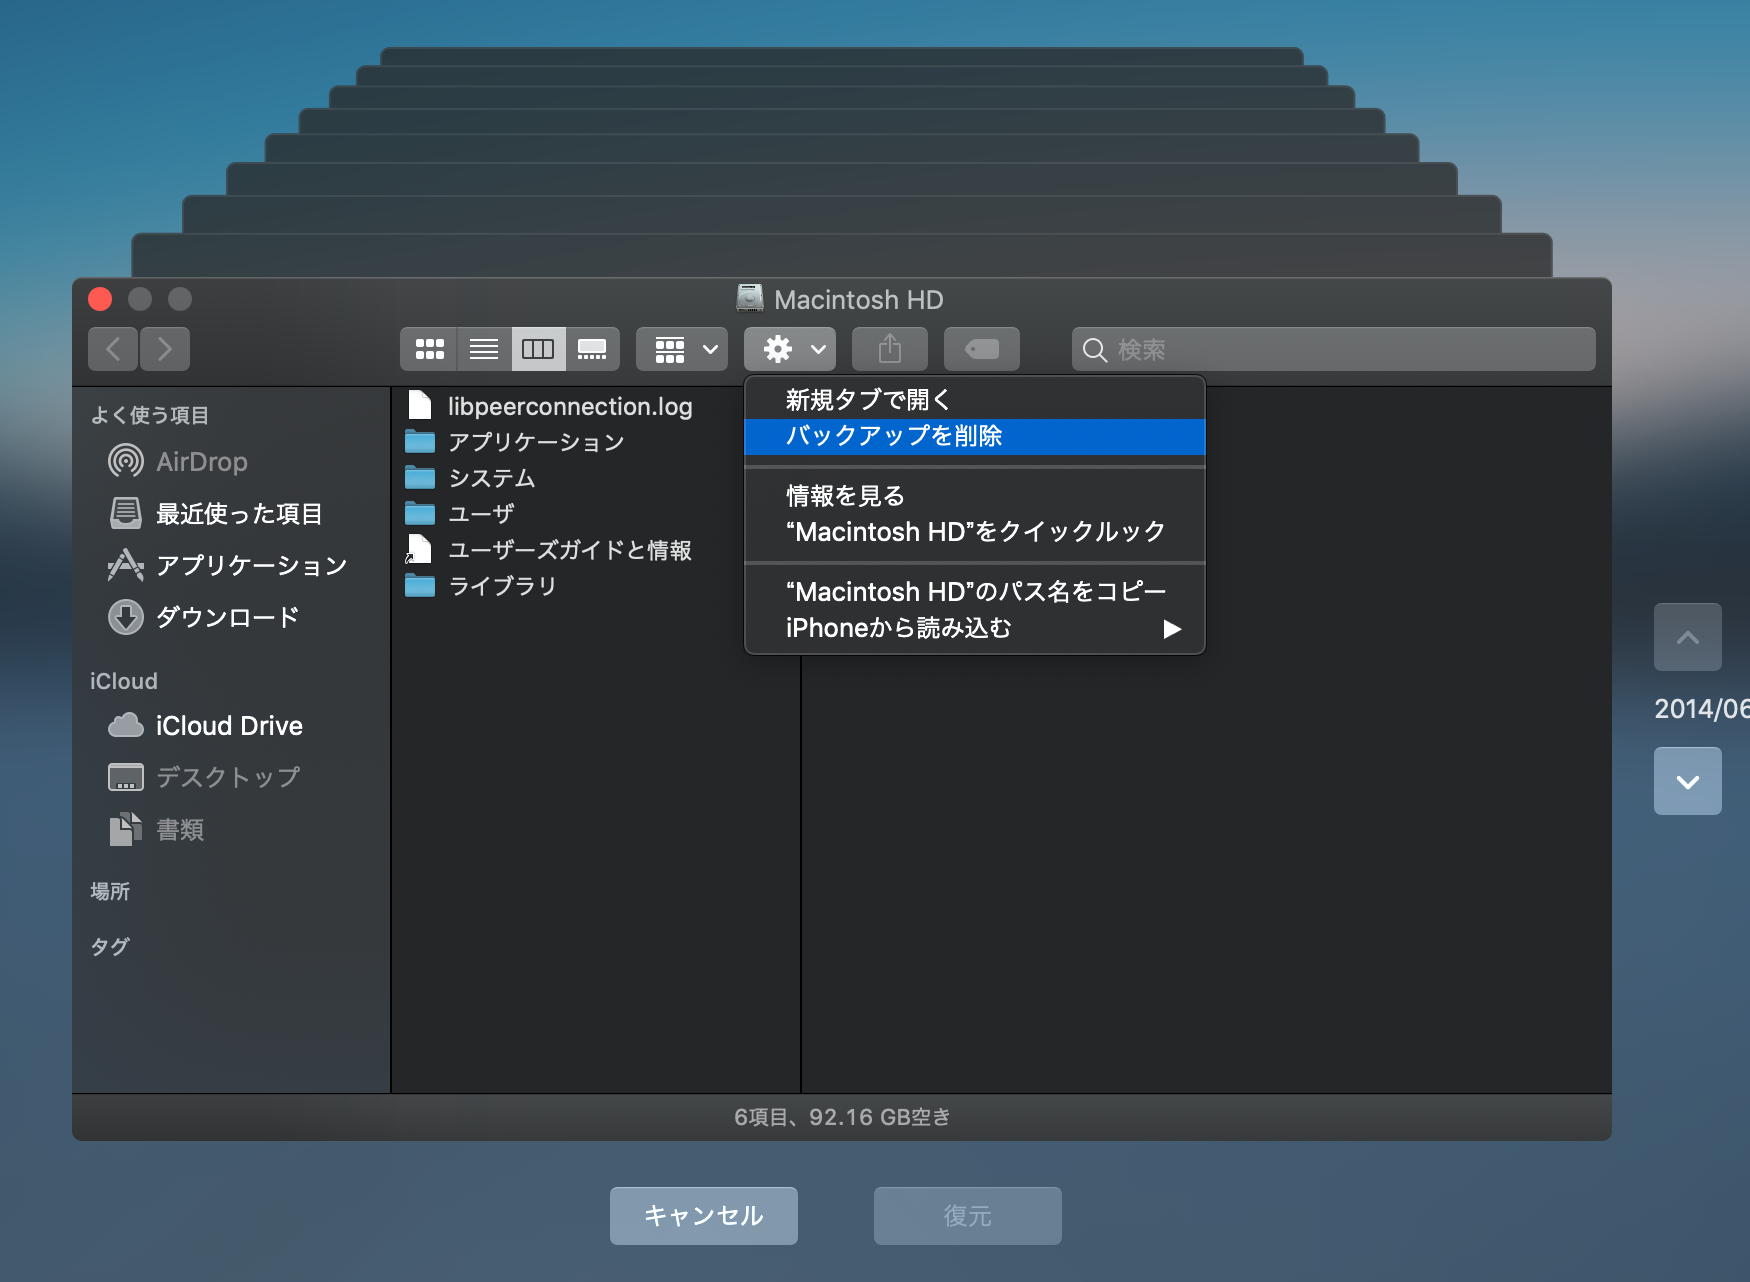Click the 最近使った項目 sidebar icon
Image resolution: width=1750 pixels, height=1282 pixels.
point(126,513)
